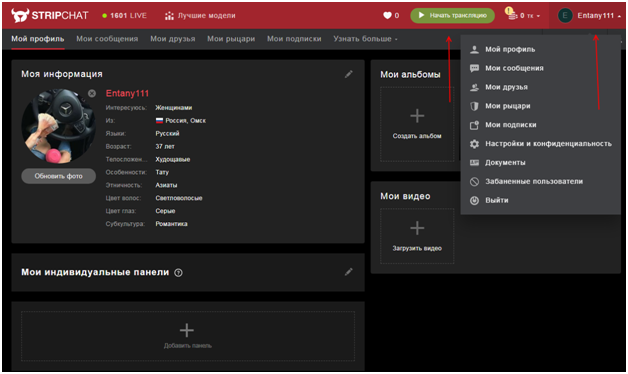Click the Загрузить видео plus icon
Viewport: 628px width, 374px height.
(417, 228)
